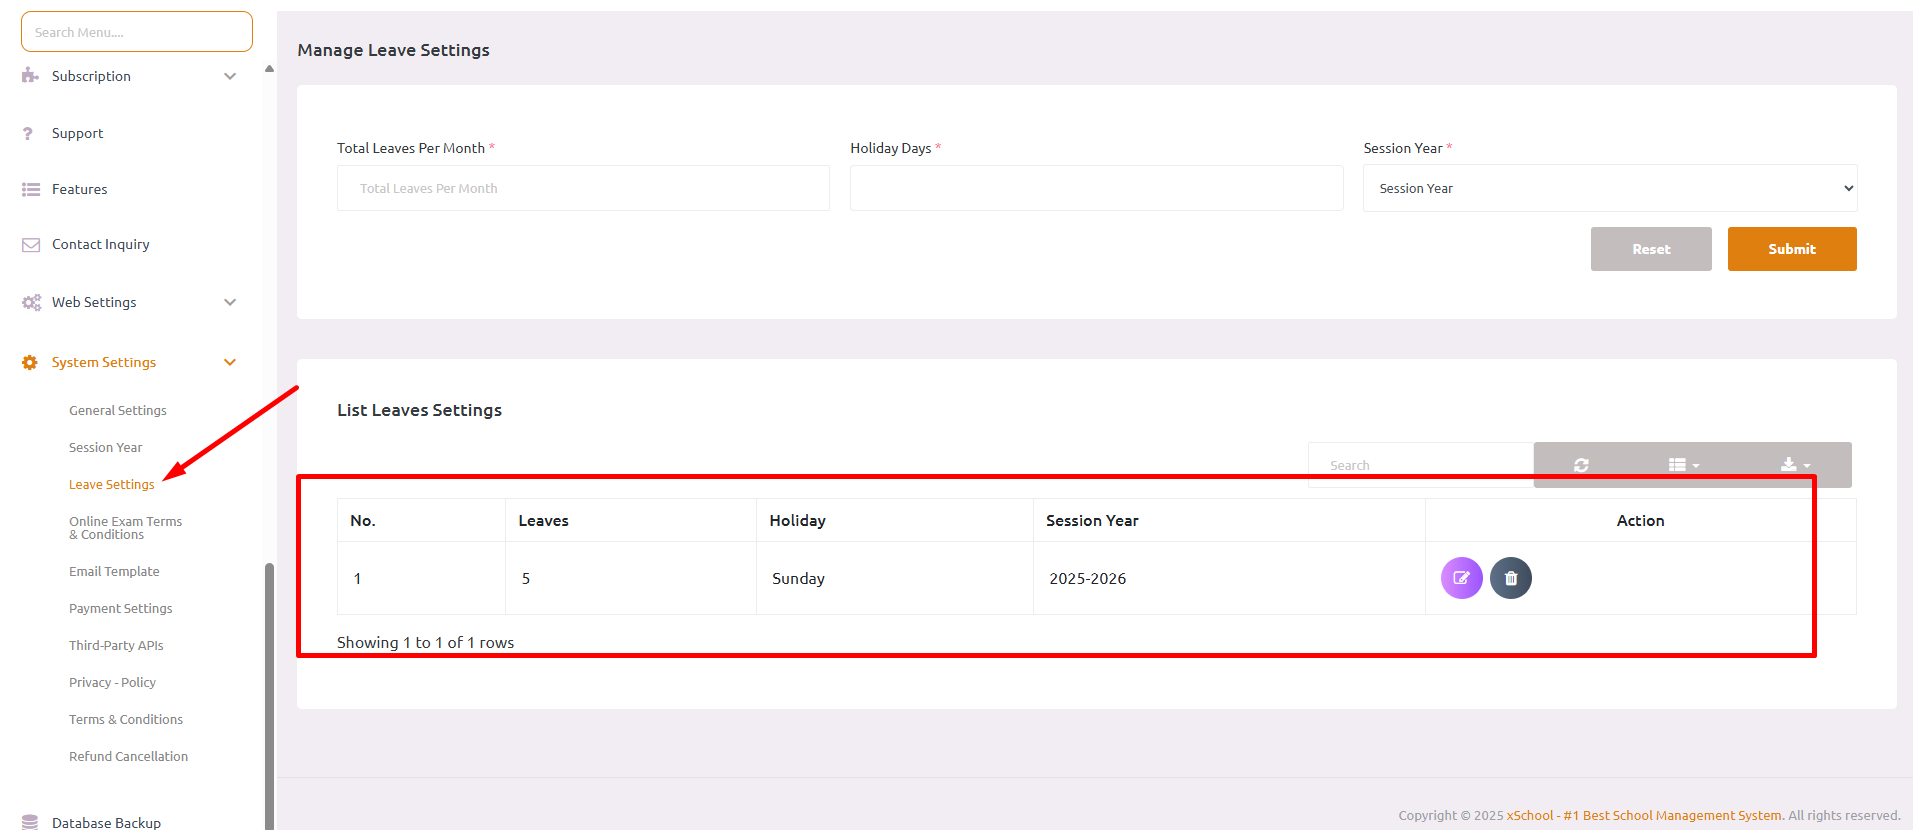
Task: Click the trash delete icon in row 1
Action: coord(1510,578)
